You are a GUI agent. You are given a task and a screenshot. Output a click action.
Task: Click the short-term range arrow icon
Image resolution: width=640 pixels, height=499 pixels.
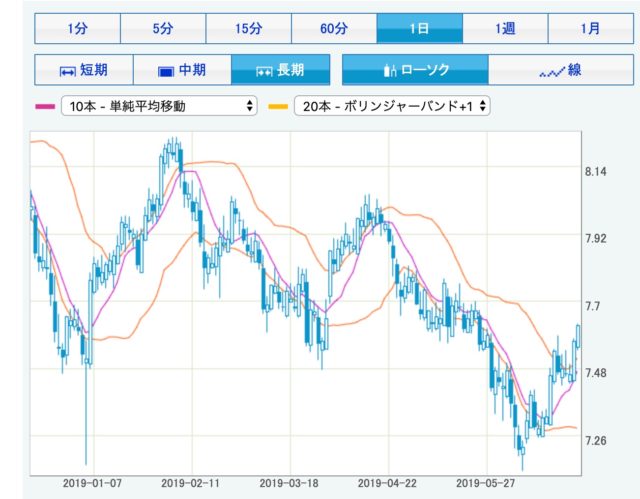[x=68, y=71]
